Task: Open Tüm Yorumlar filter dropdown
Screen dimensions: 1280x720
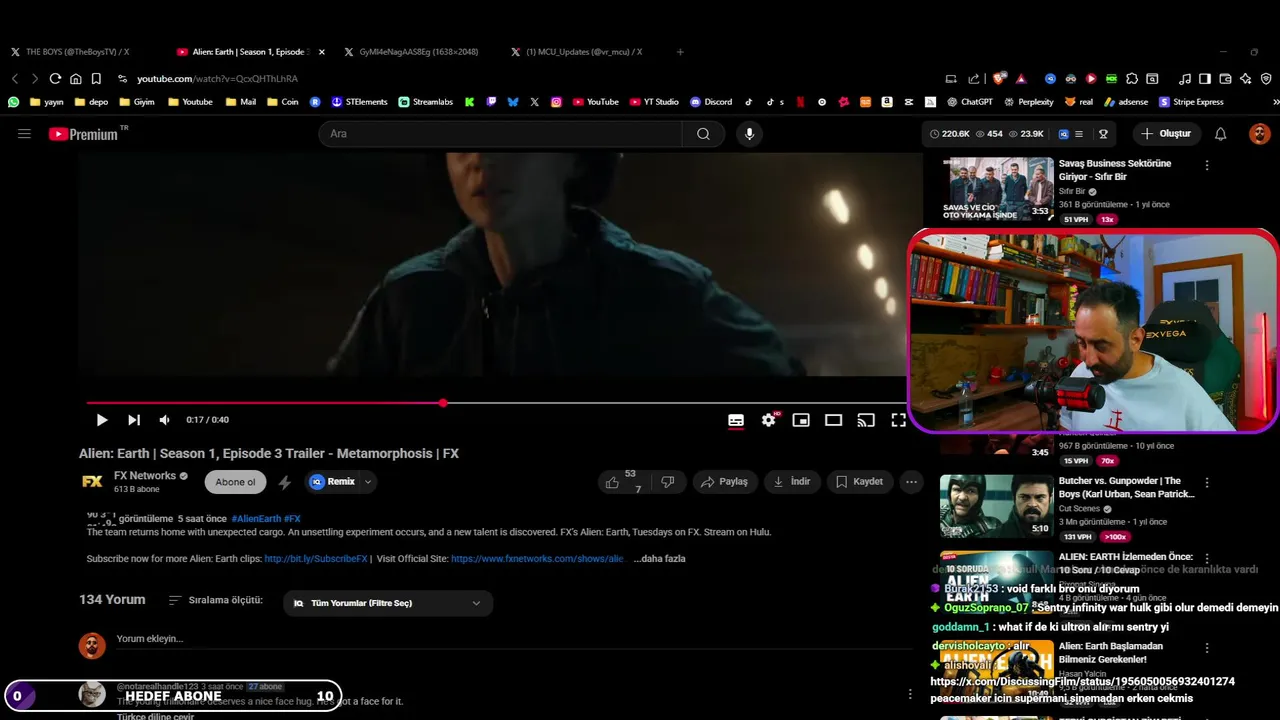Action: 388,603
